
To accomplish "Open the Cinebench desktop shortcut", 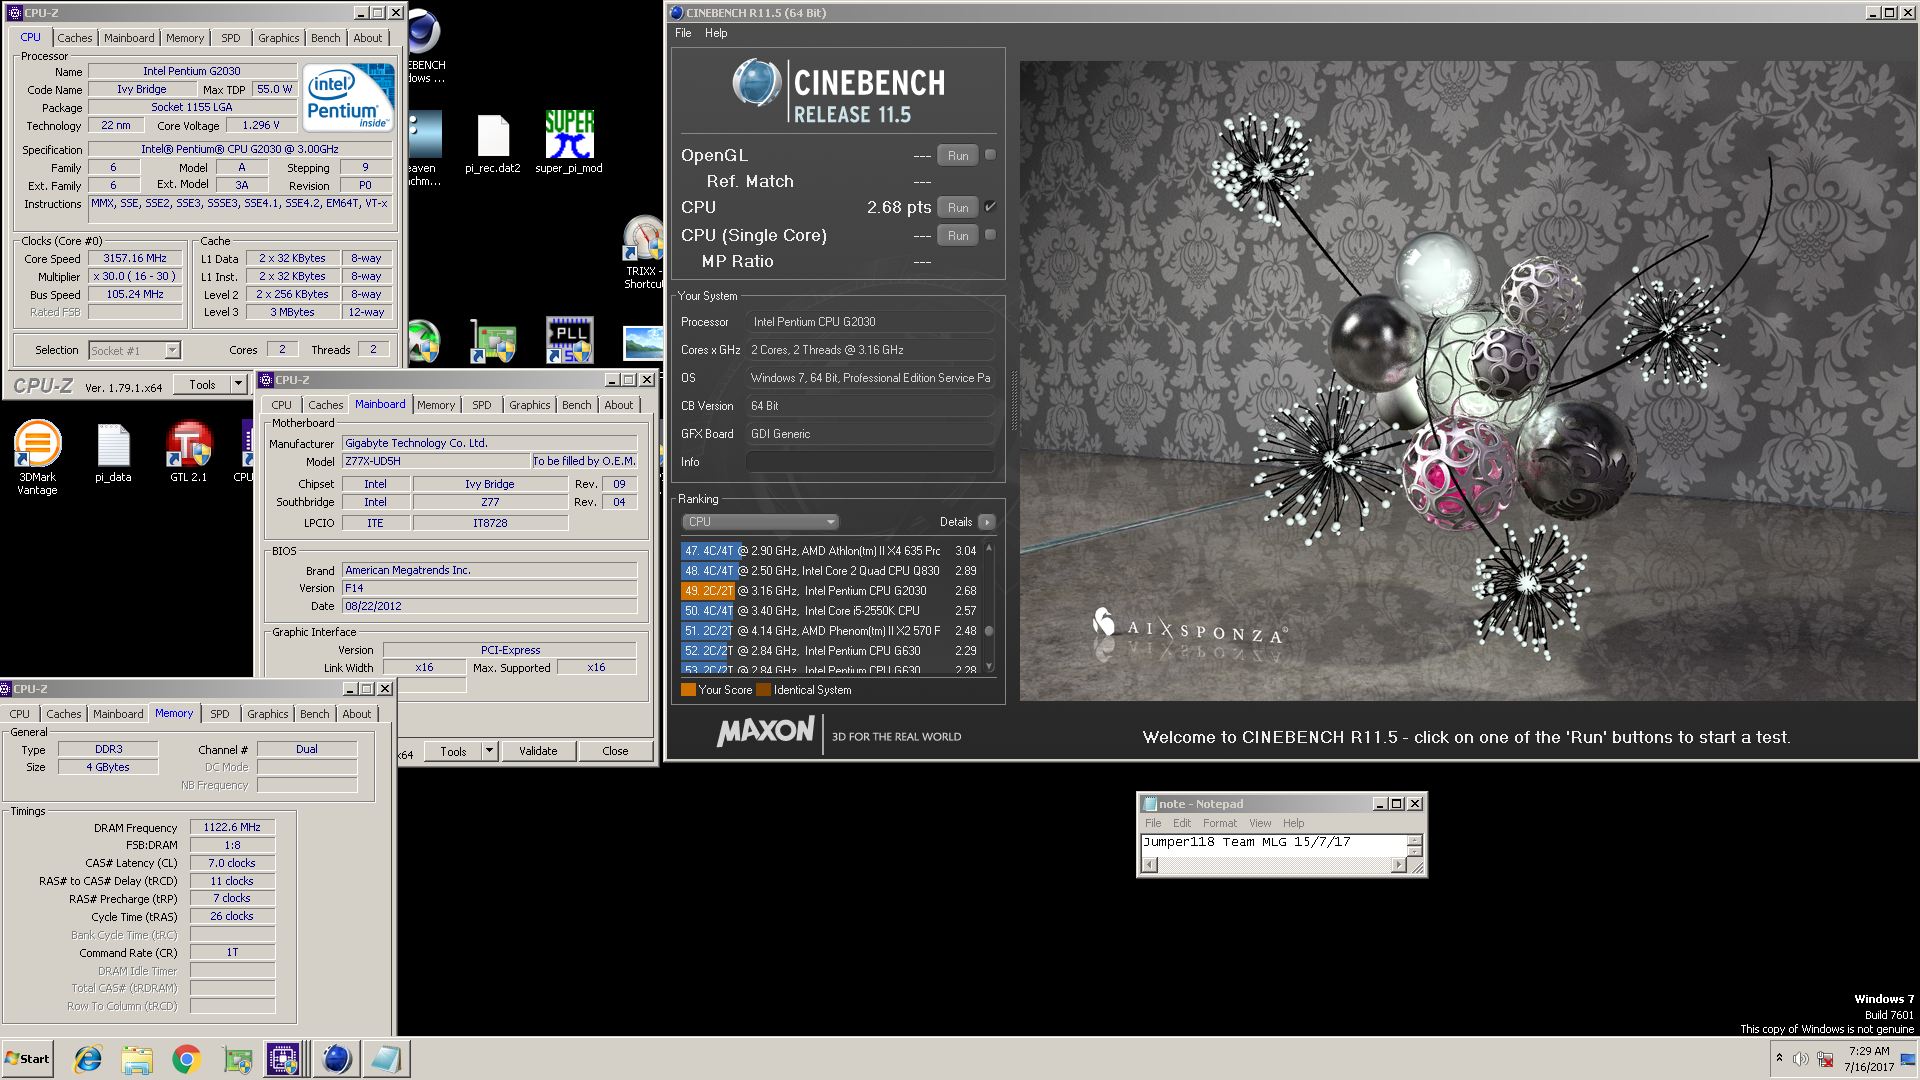I will click(x=425, y=45).
